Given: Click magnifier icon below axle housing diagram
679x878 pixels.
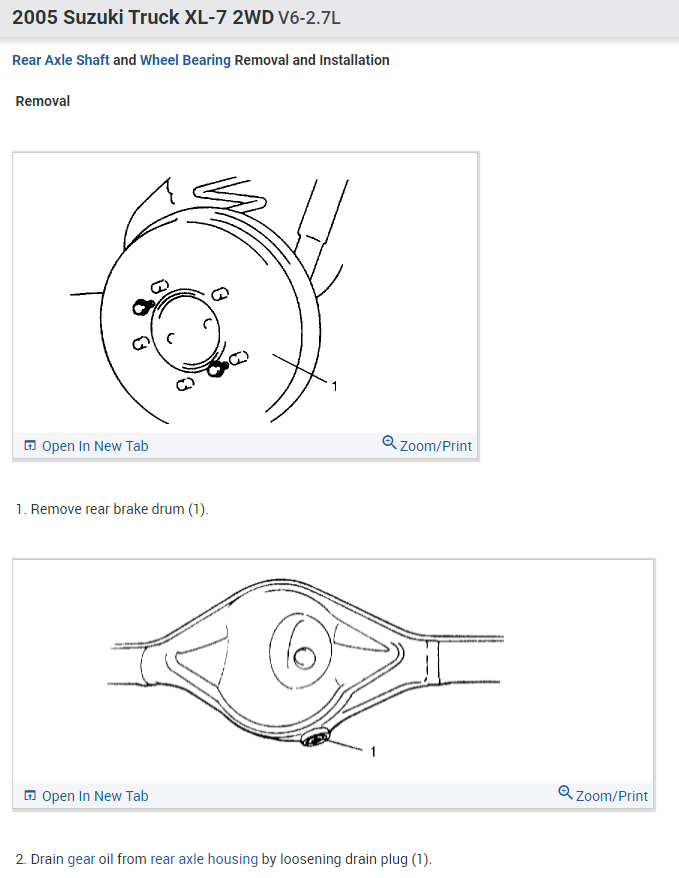Looking at the screenshot, I should click(565, 792).
